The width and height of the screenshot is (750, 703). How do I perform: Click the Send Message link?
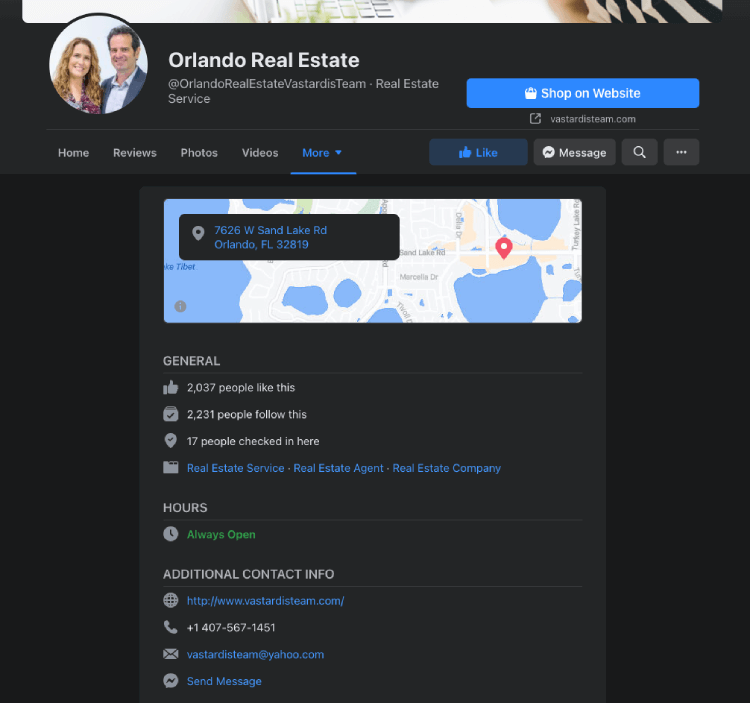[224, 681]
